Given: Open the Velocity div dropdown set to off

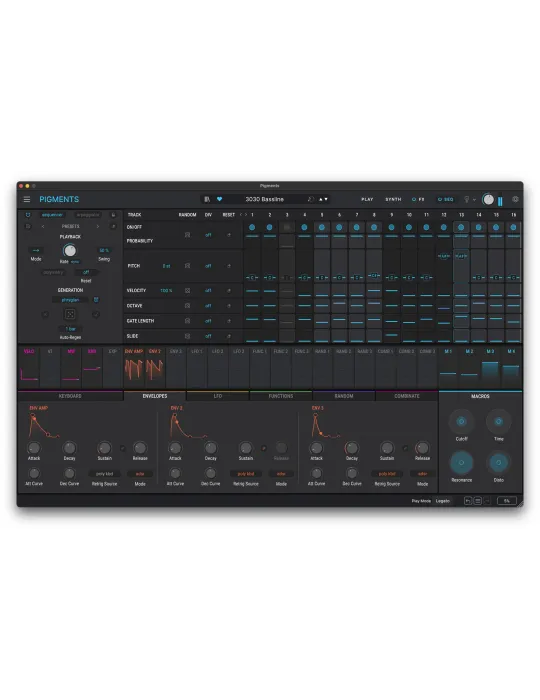Looking at the screenshot, I should tap(208, 290).
